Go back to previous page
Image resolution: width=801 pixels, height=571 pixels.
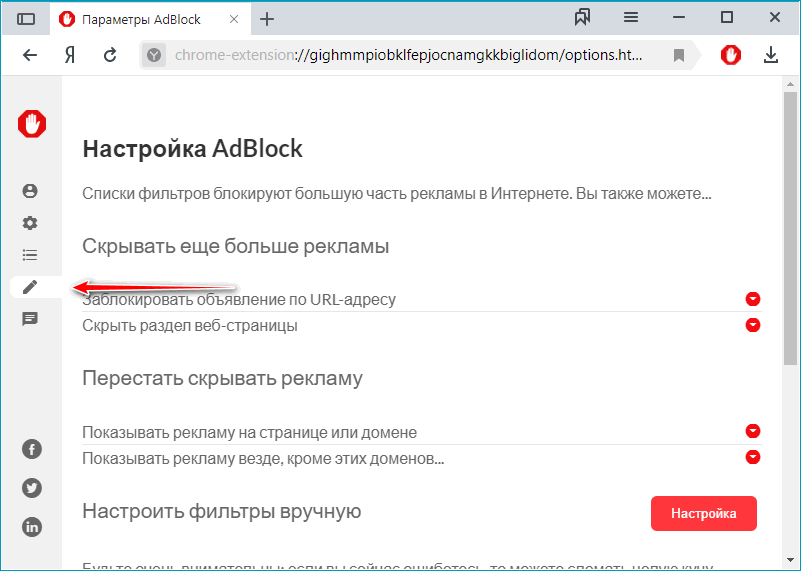[x=30, y=55]
